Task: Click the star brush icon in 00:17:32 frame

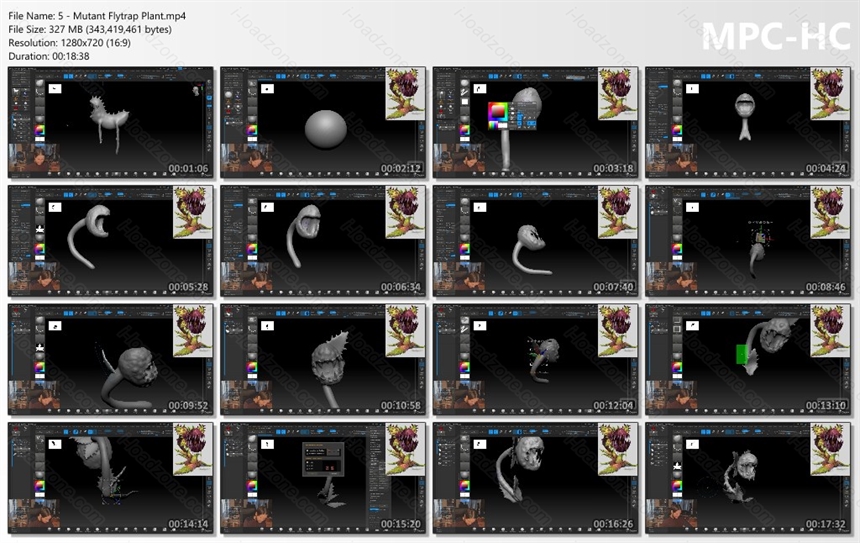Action: coord(677,466)
